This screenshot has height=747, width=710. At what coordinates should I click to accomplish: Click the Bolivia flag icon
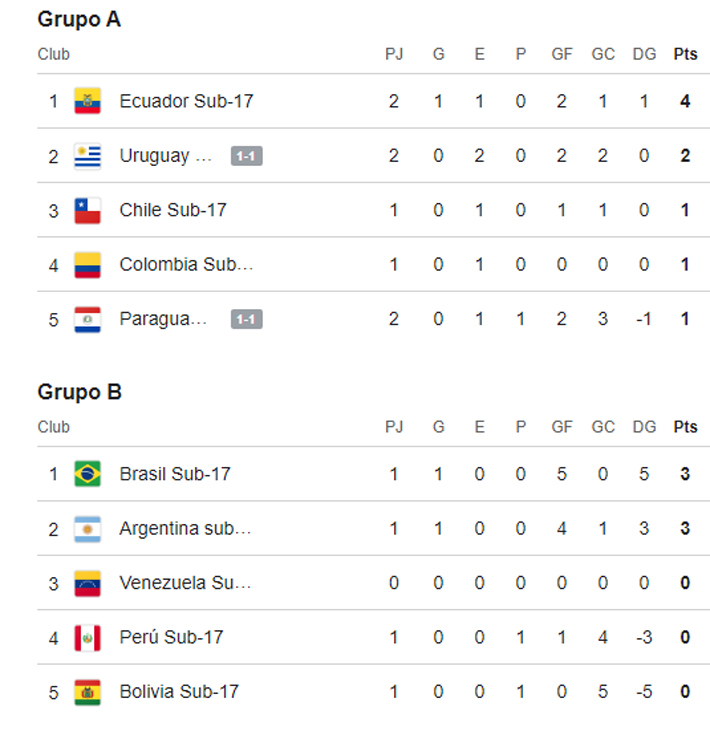88,692
